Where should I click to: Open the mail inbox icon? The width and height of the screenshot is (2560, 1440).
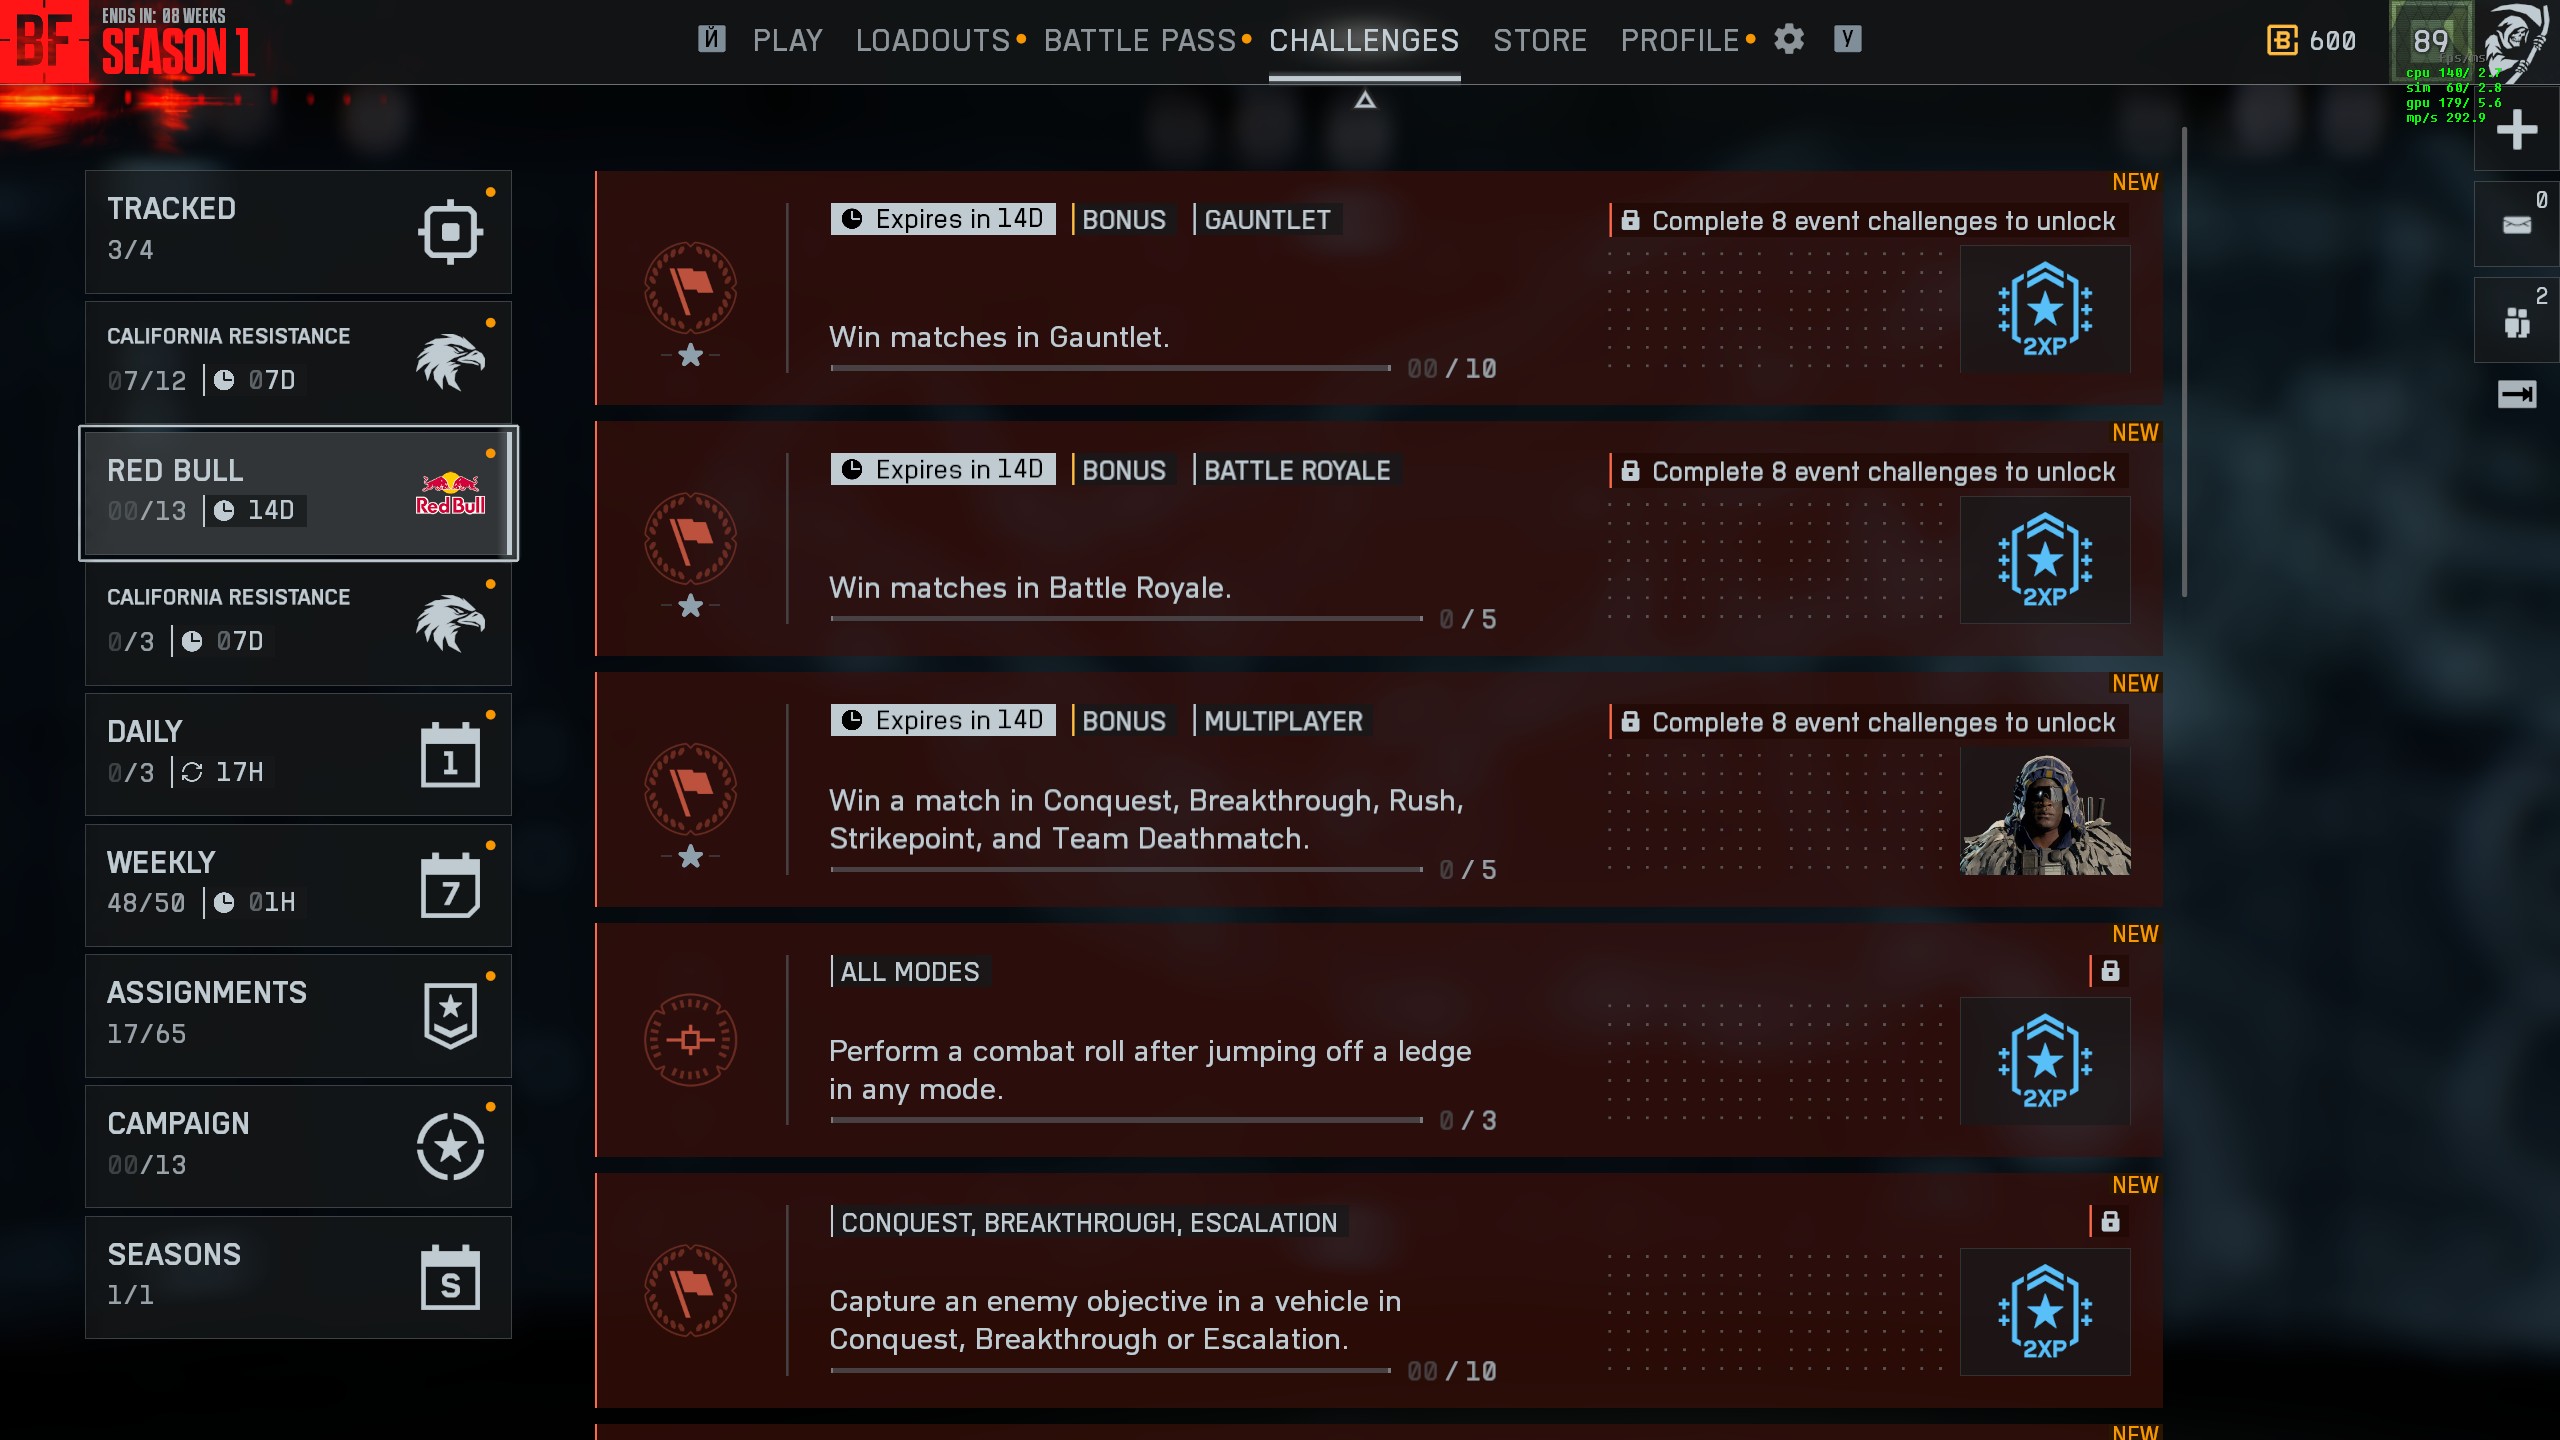(2517, 224)
